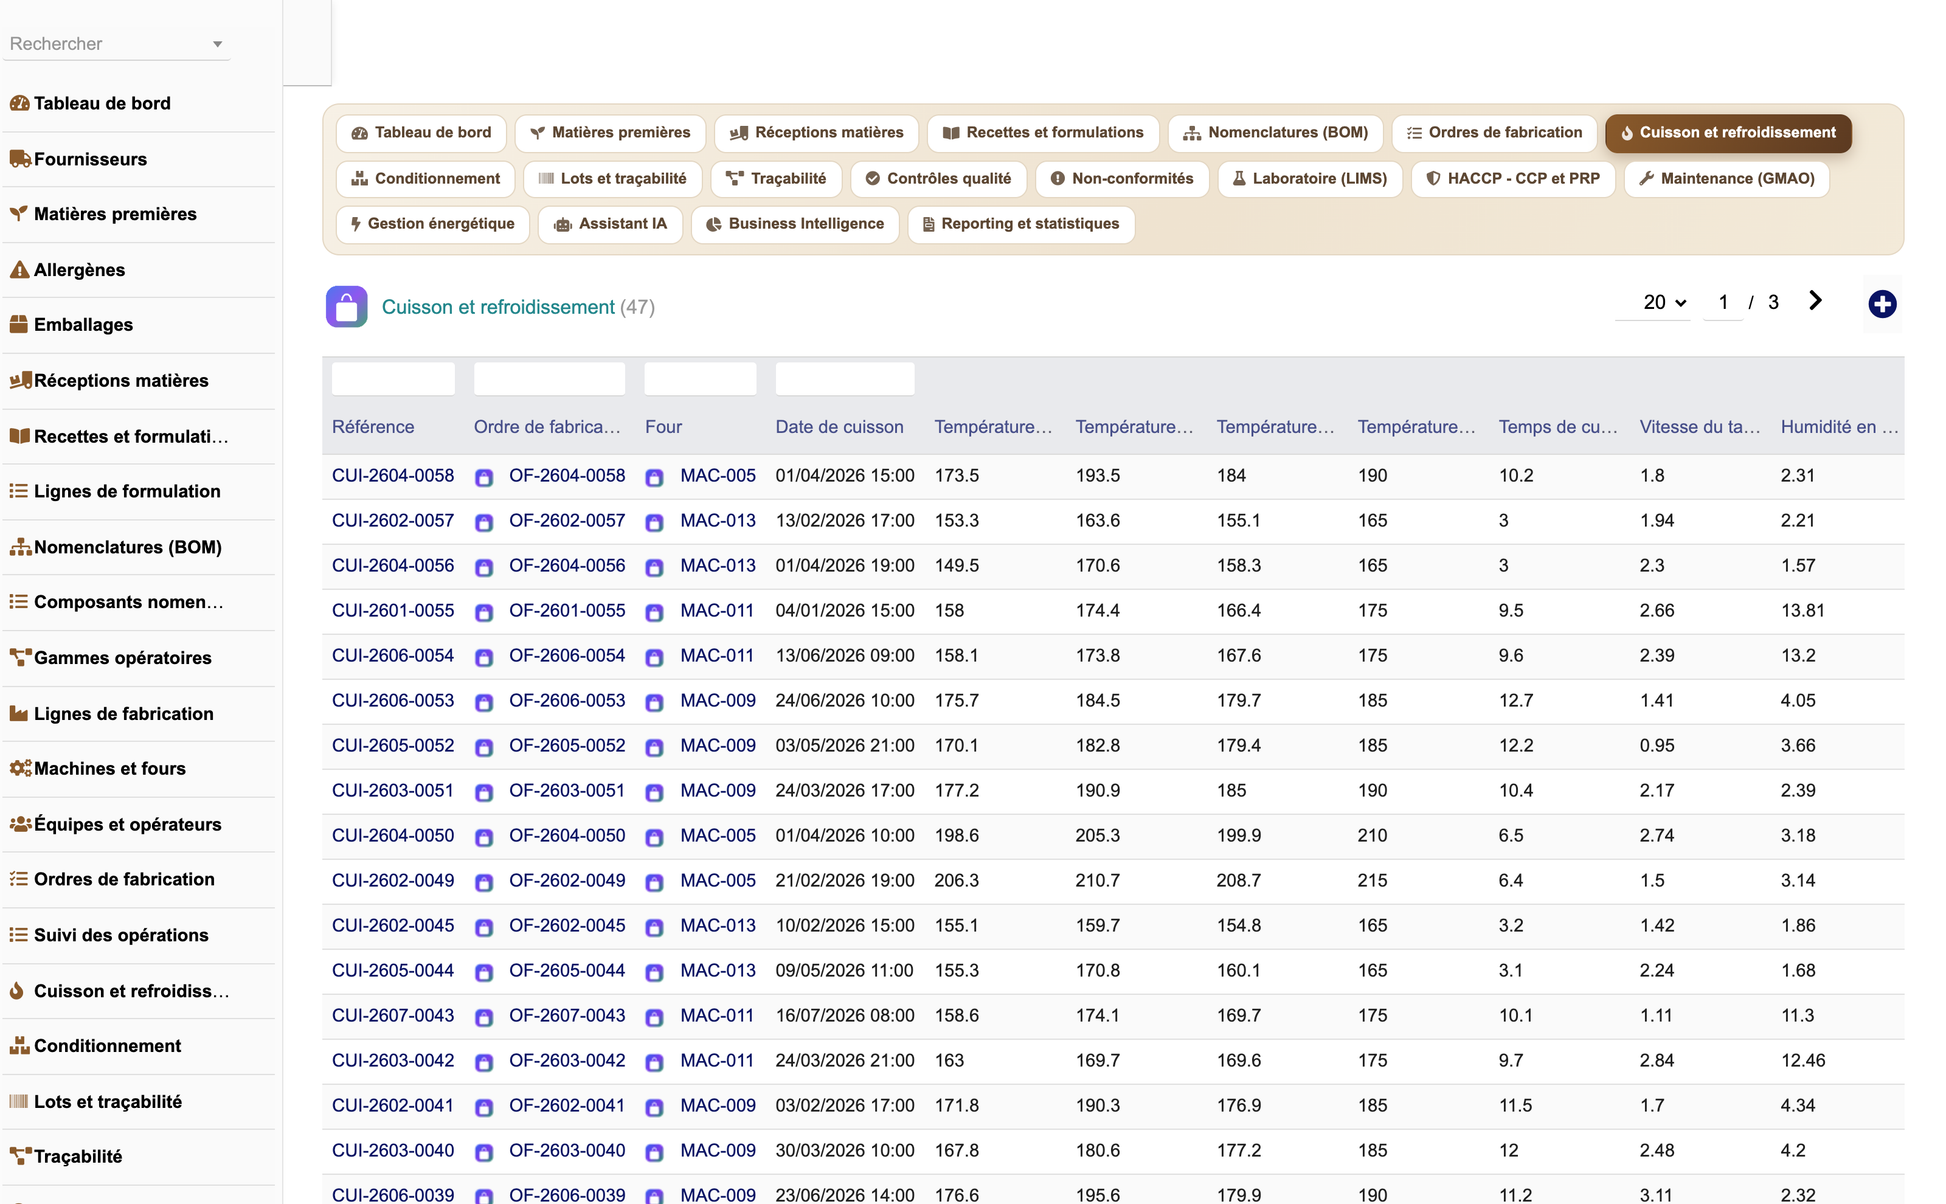Open the Business Intelligence tab
The width and height of the screenshot is (1946, 1204).
pos(795,224)
